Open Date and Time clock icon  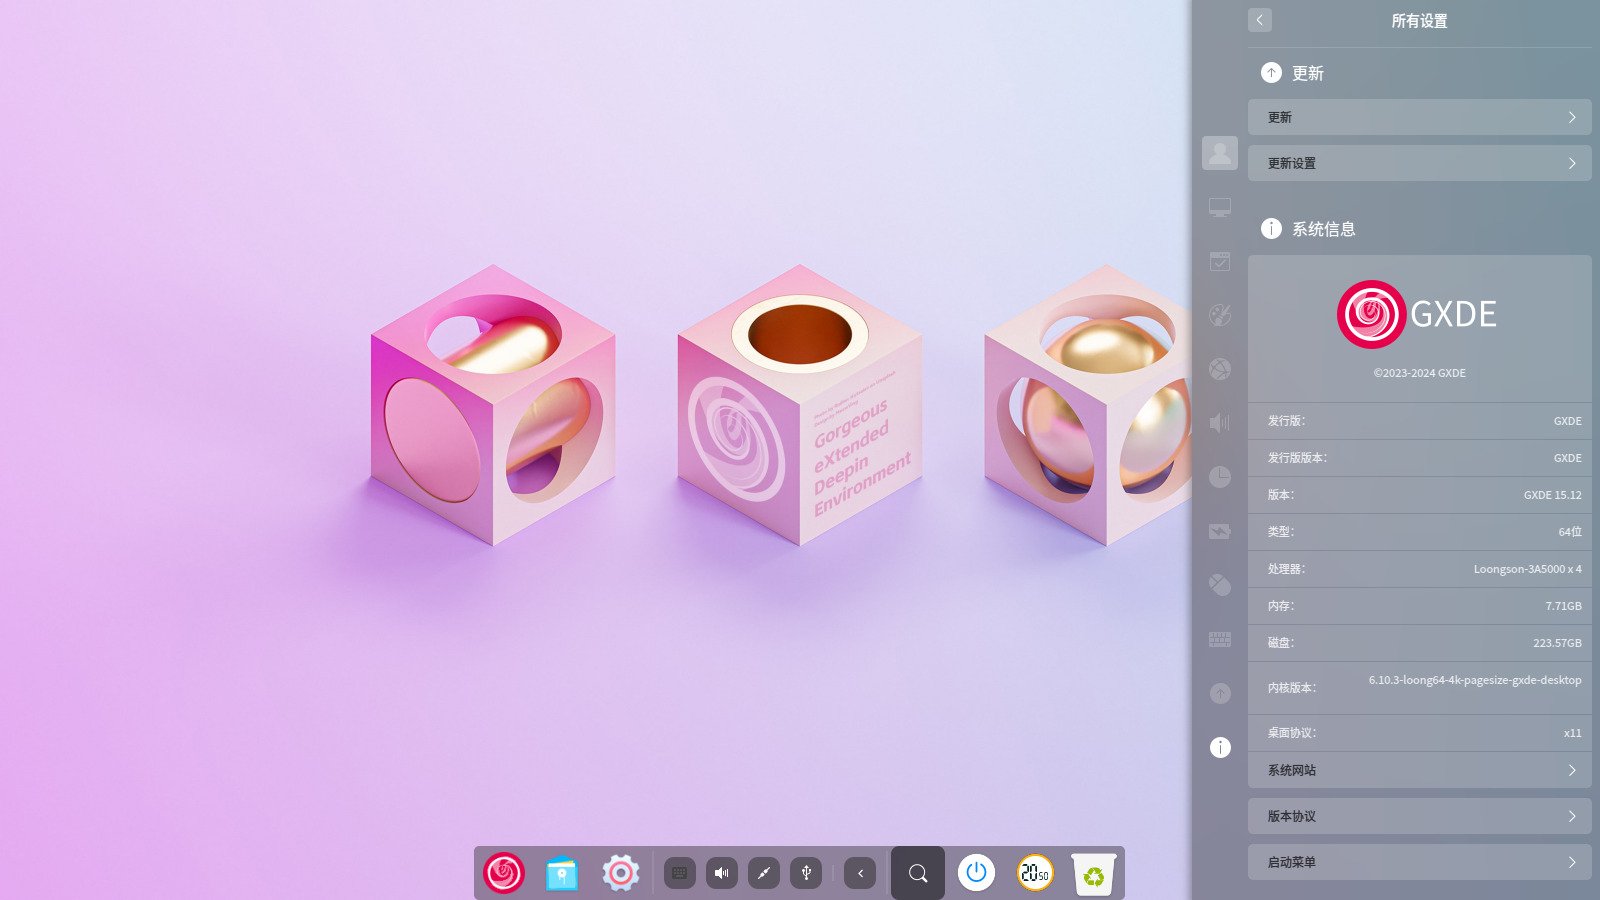pyautogui.click(x=1219, y=477)
